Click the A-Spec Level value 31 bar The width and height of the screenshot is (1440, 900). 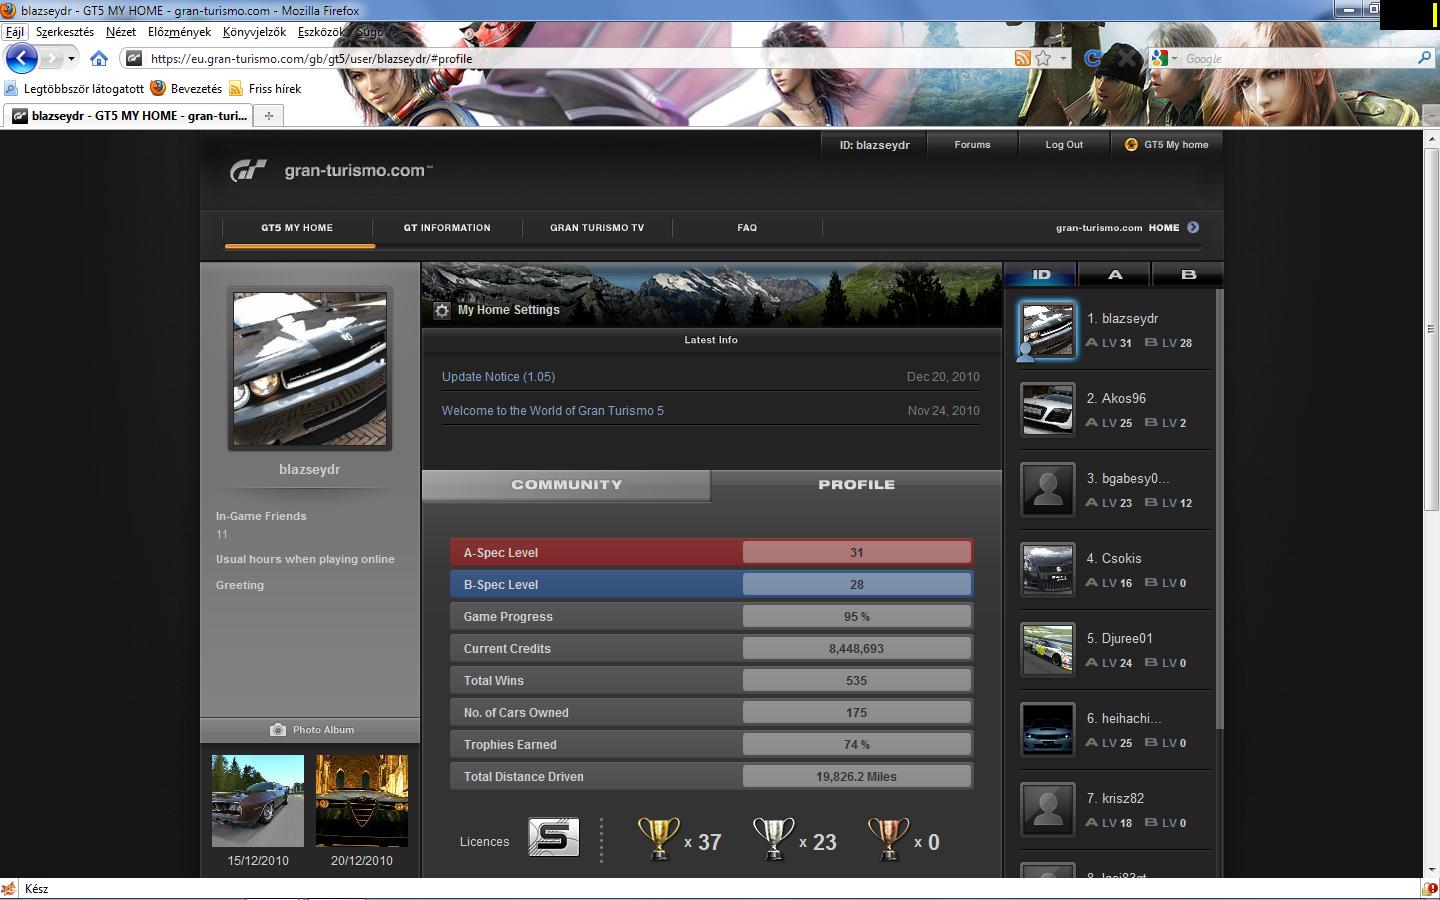point(857,553)
